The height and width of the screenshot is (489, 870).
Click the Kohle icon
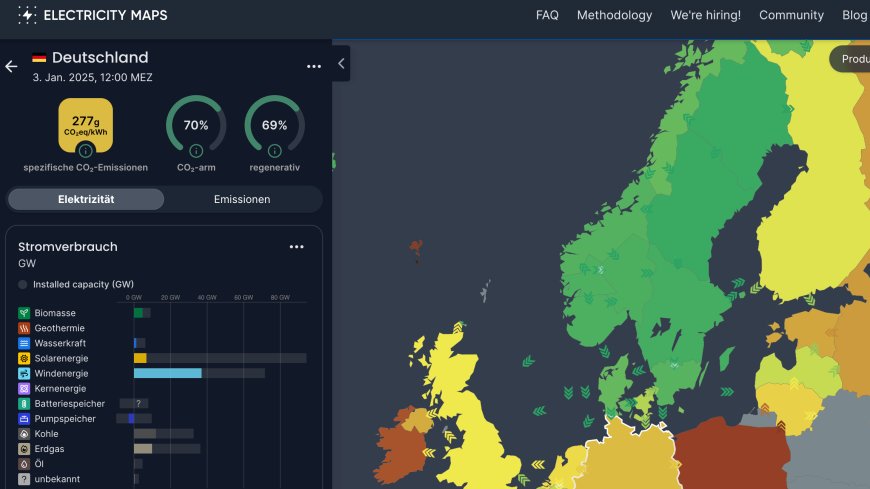(x=24, y=434)
